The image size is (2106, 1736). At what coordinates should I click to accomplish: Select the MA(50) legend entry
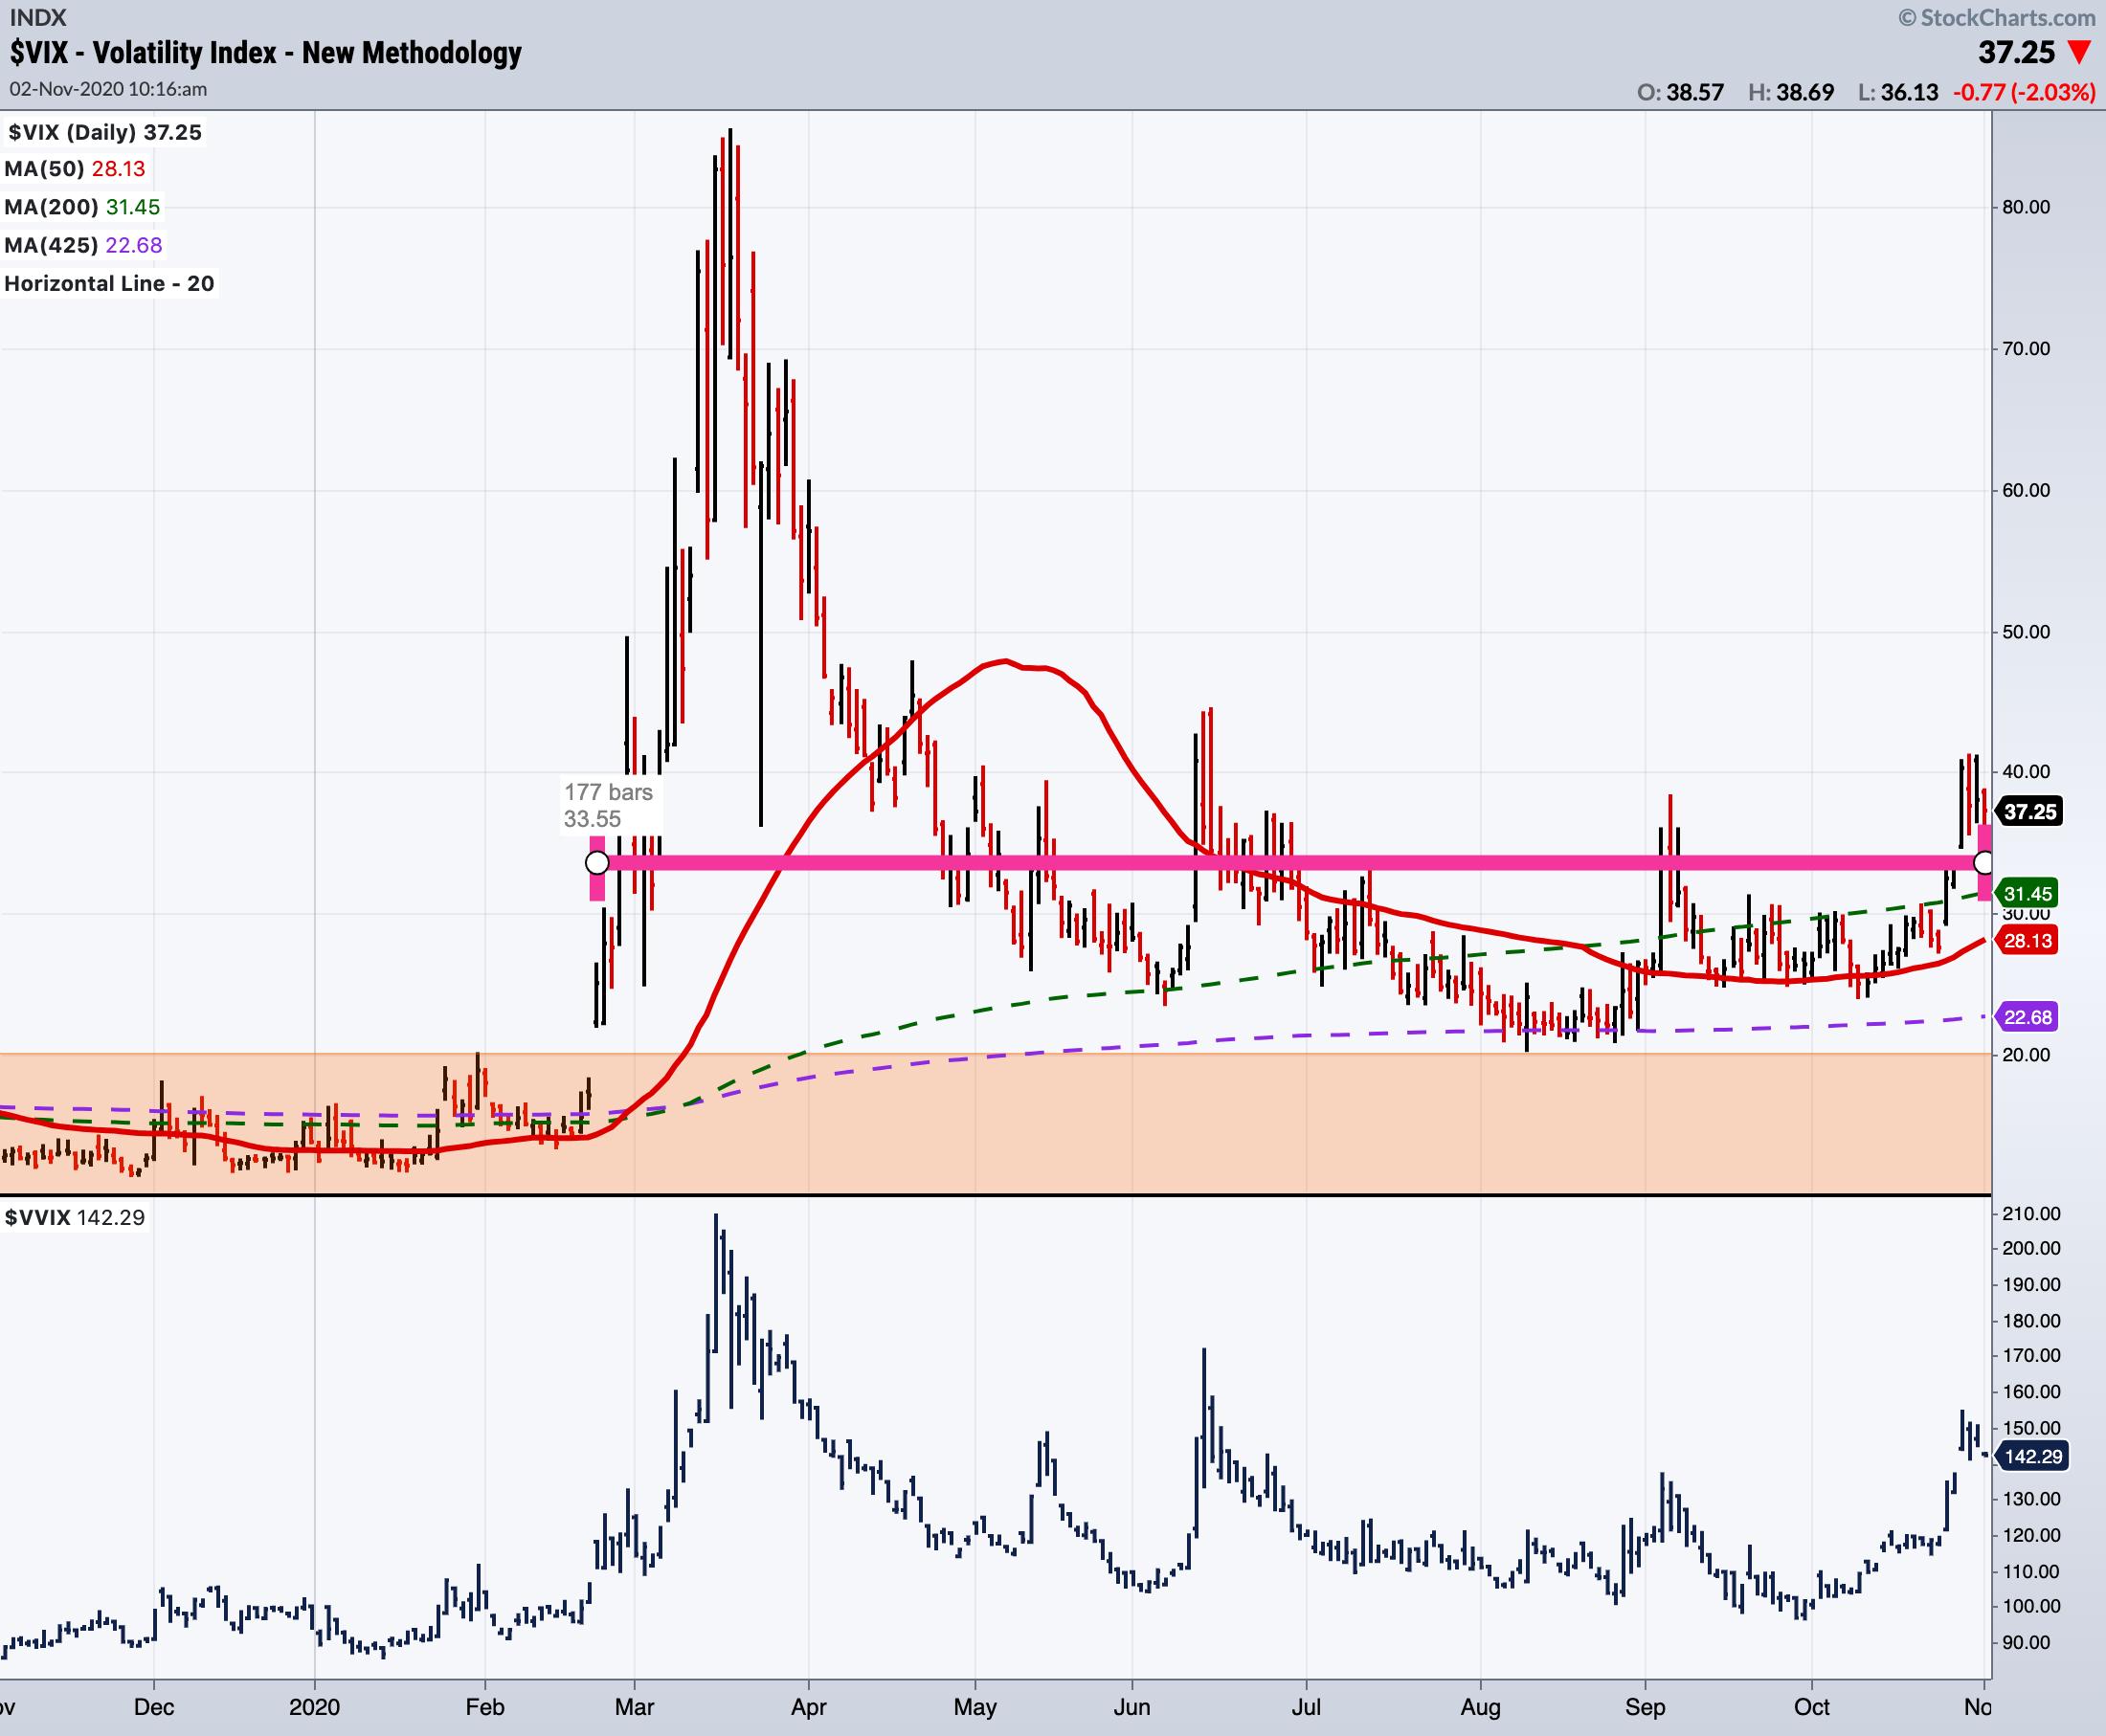coord(75,169)
